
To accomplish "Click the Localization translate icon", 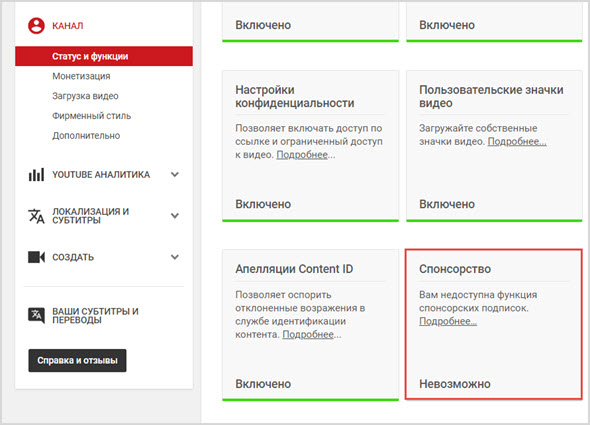I will [x=36, y=216].
